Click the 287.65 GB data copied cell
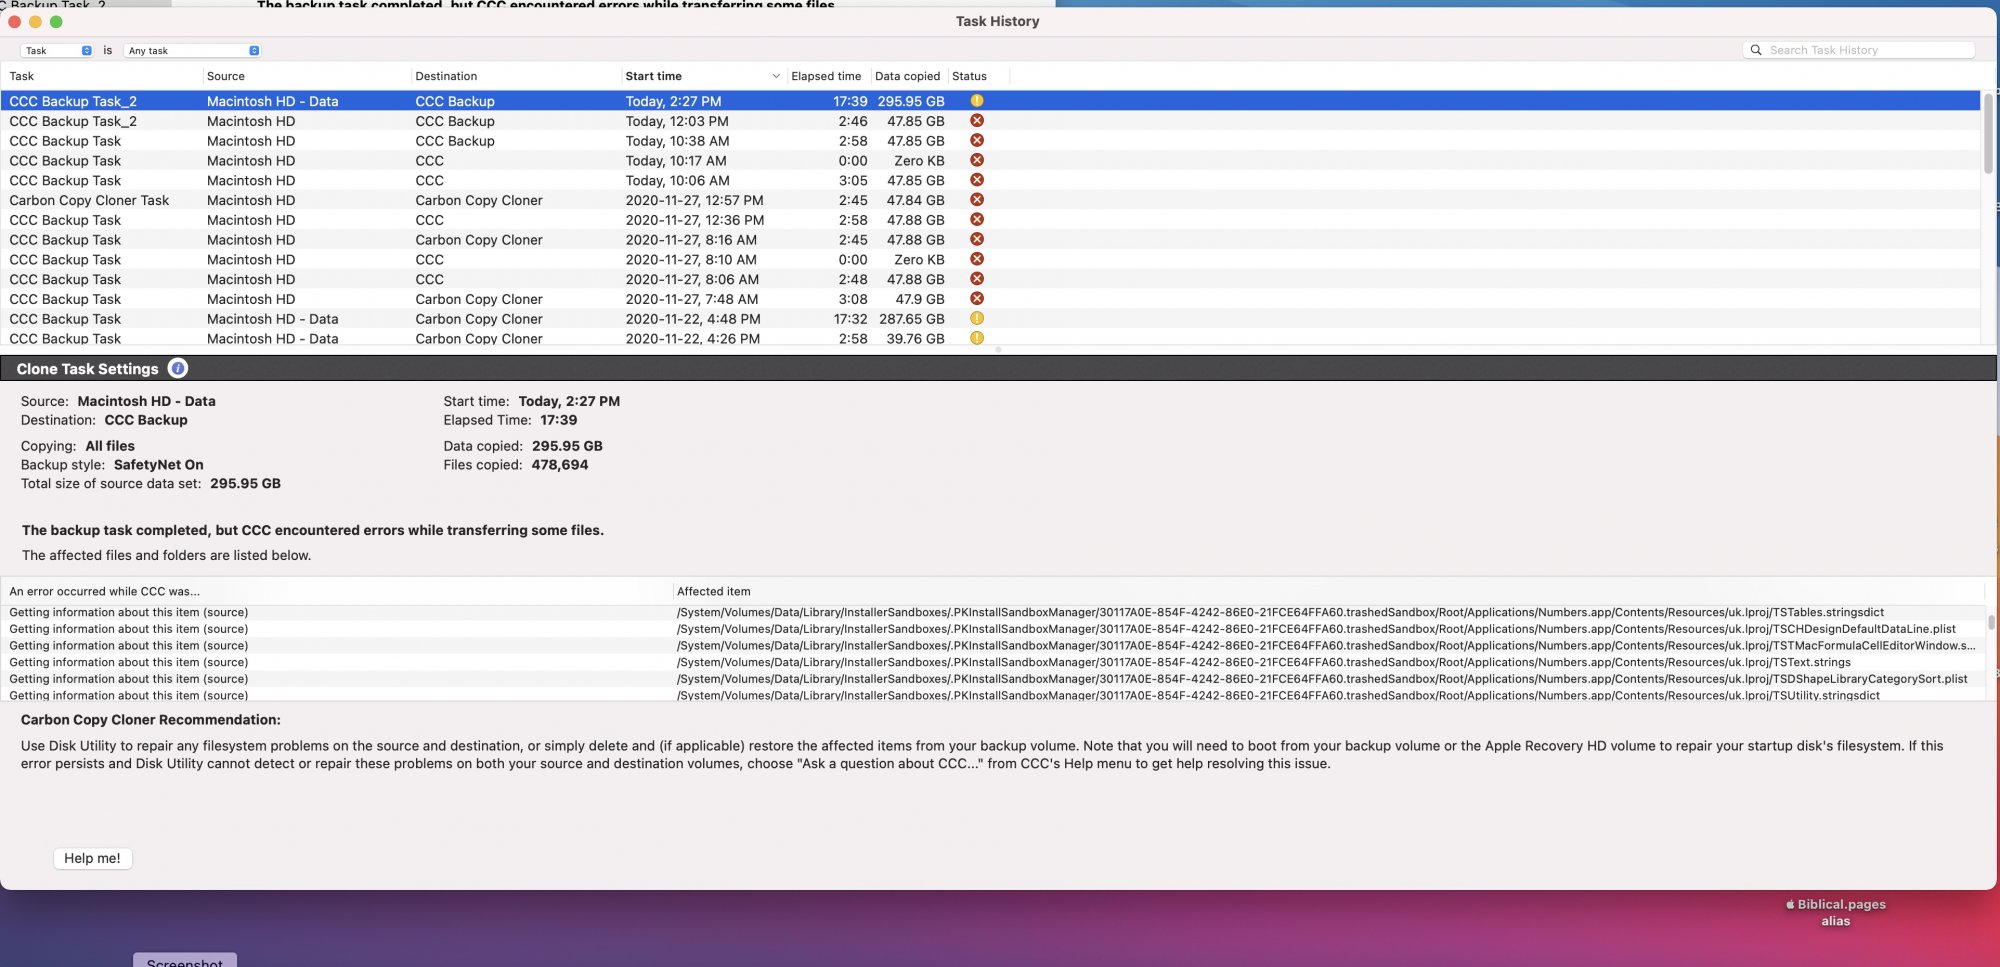 912,319
